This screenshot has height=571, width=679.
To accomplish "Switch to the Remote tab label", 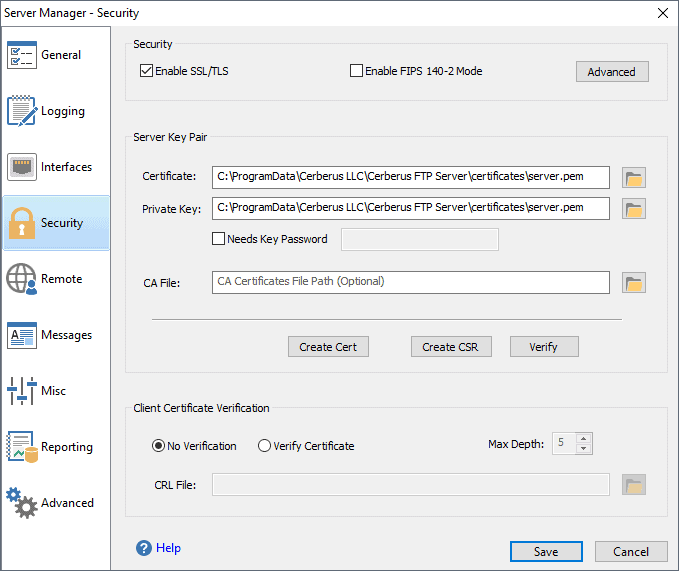I will [x=61, y=279].
